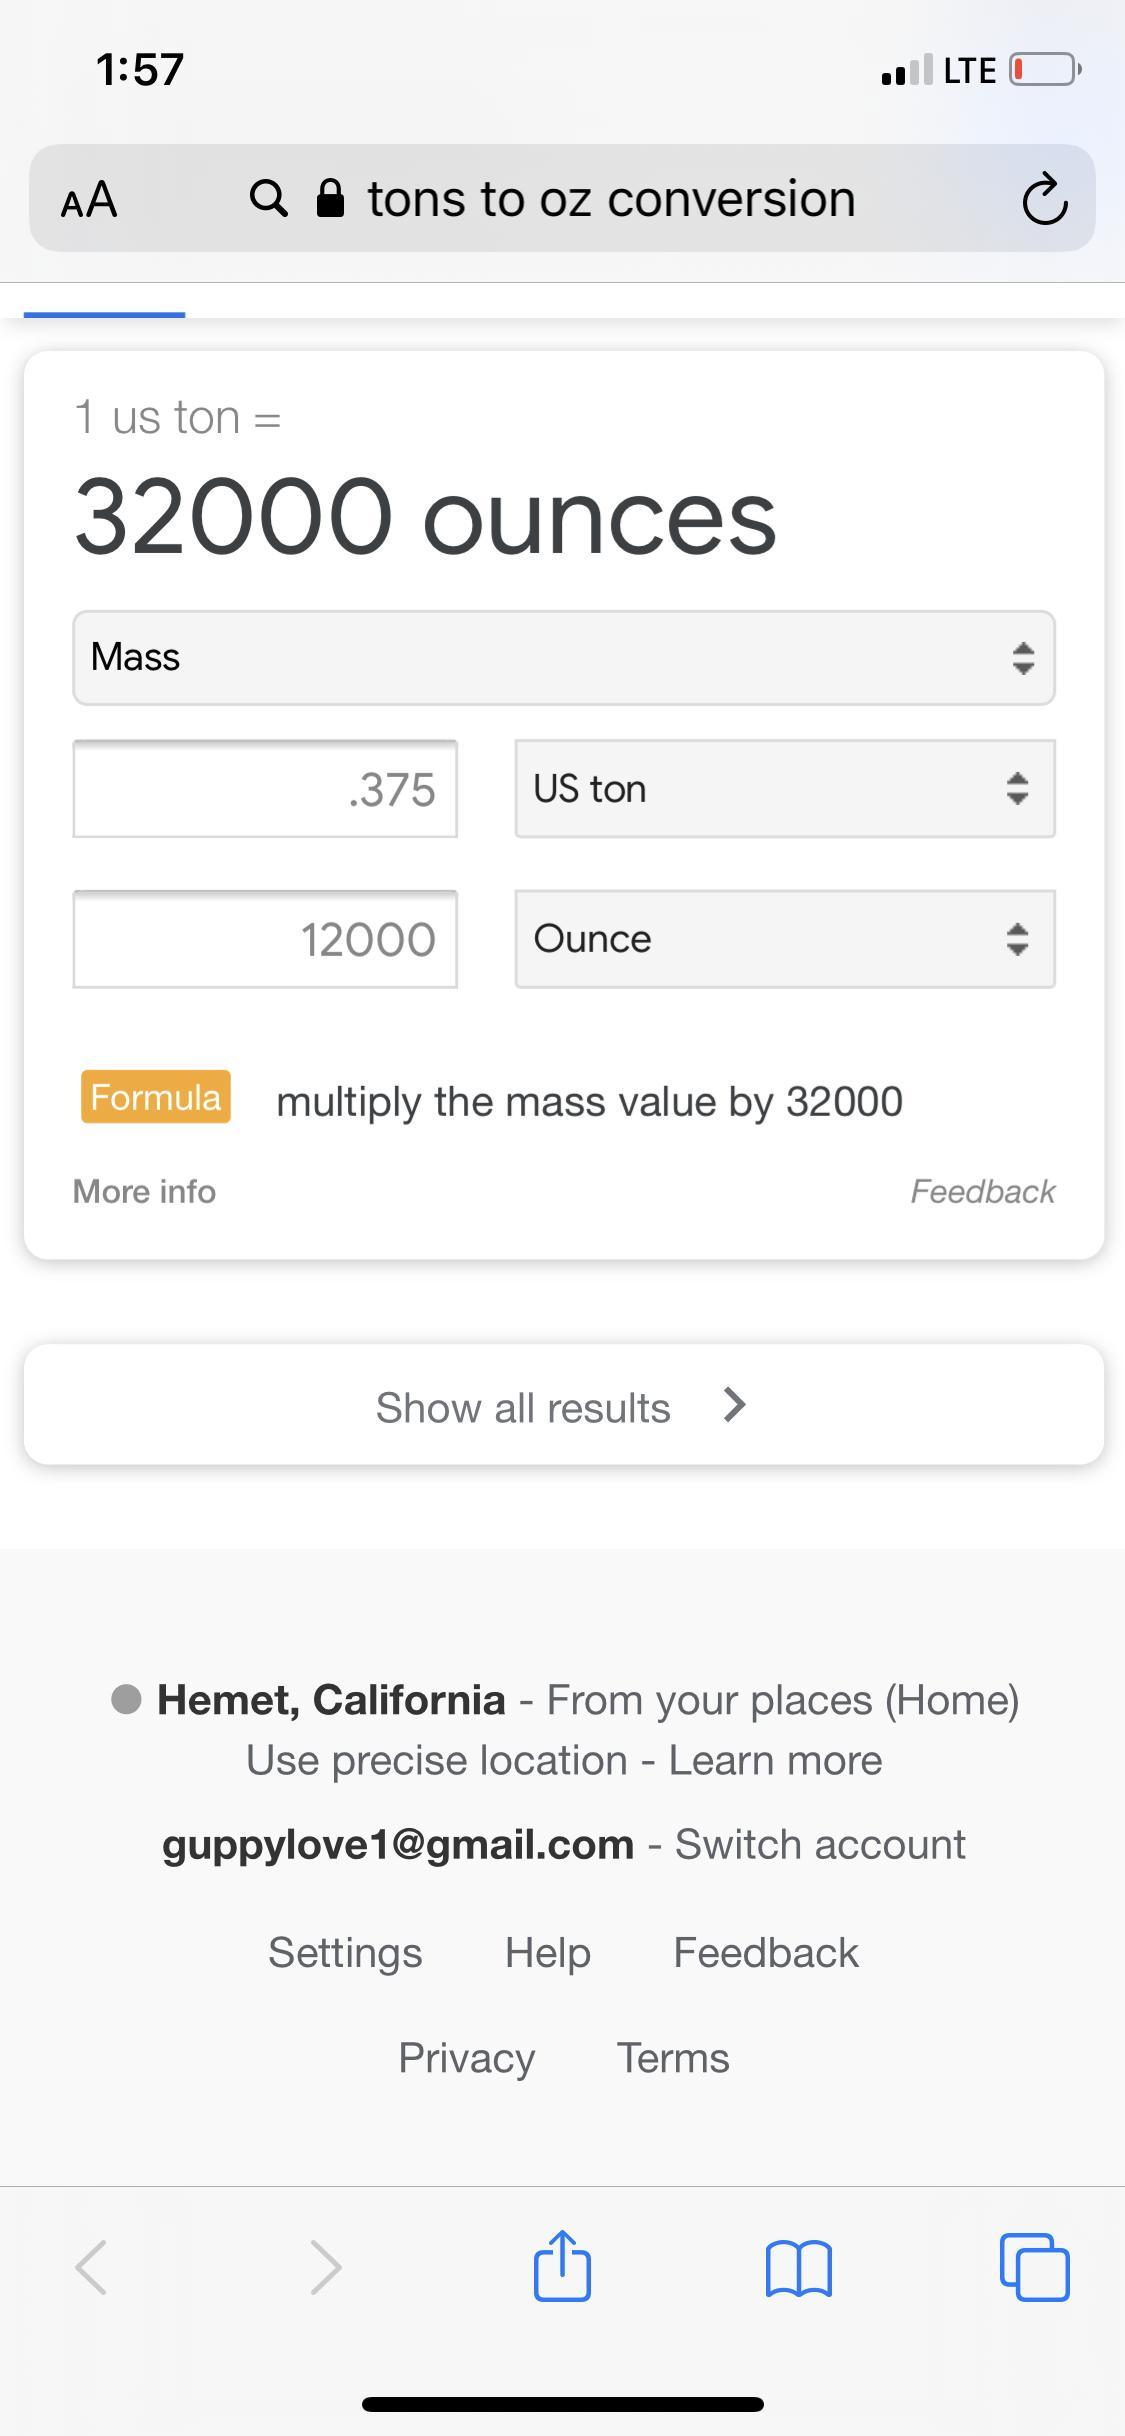
Task: Open the Mass category dropdown
Action: point(563,658)
